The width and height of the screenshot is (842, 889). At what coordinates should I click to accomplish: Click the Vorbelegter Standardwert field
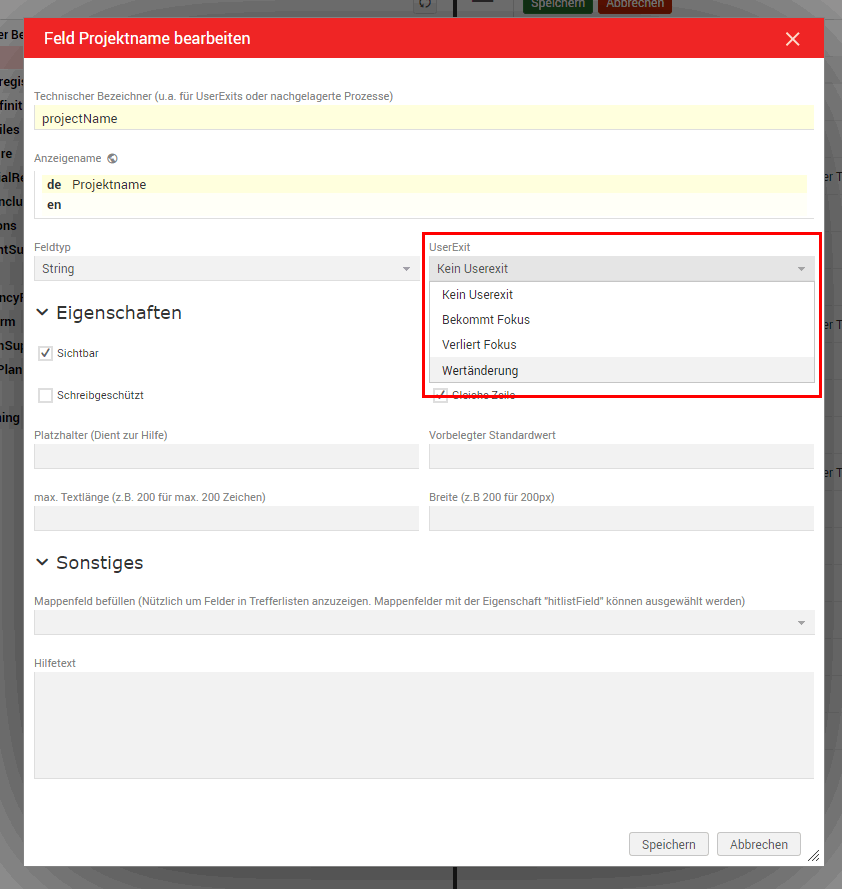pos(621,456)
